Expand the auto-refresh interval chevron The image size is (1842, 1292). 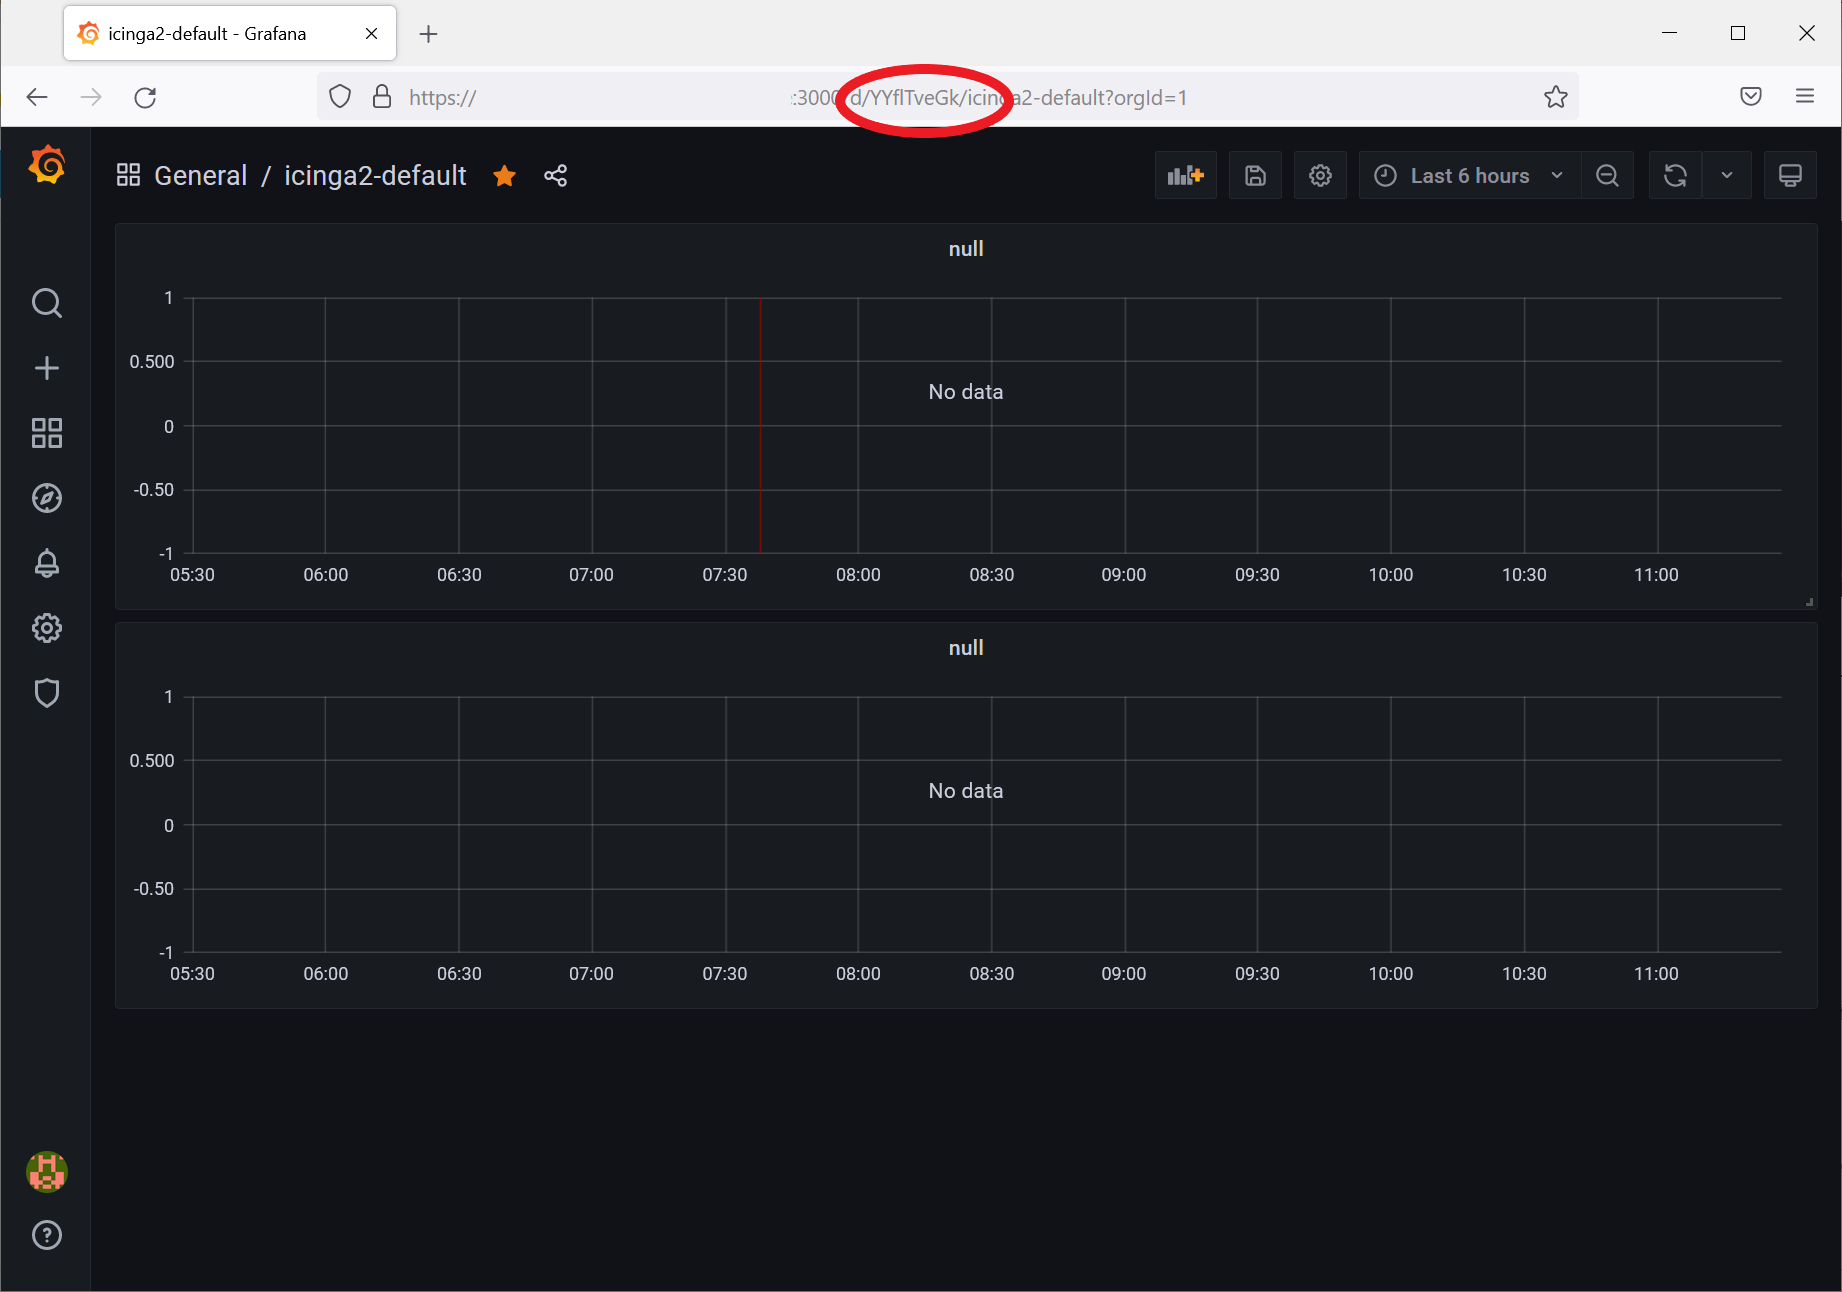pos(1727,175)
